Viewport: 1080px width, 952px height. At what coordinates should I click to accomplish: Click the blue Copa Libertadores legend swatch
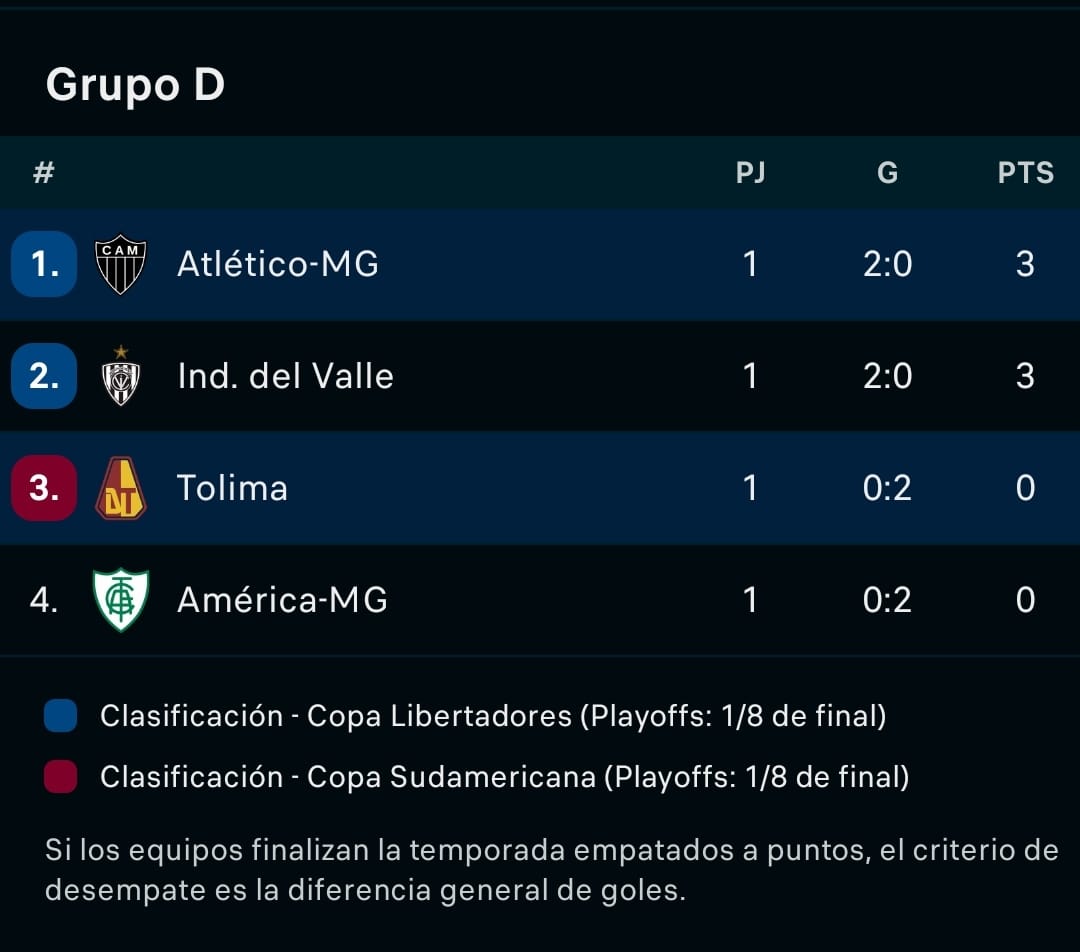pyautogui.click(x=62, y=717)
